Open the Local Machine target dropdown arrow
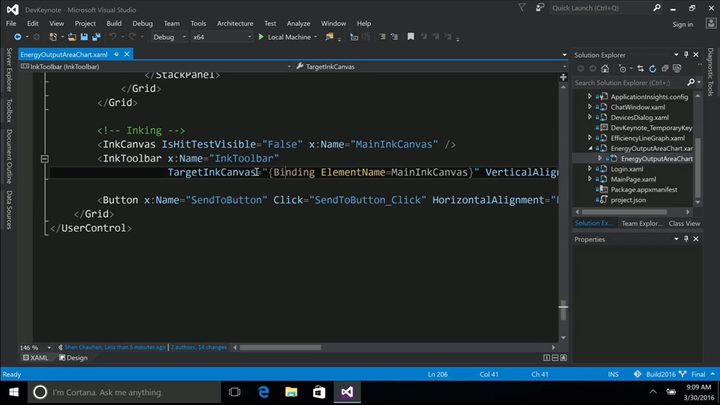 click(315, 37)
